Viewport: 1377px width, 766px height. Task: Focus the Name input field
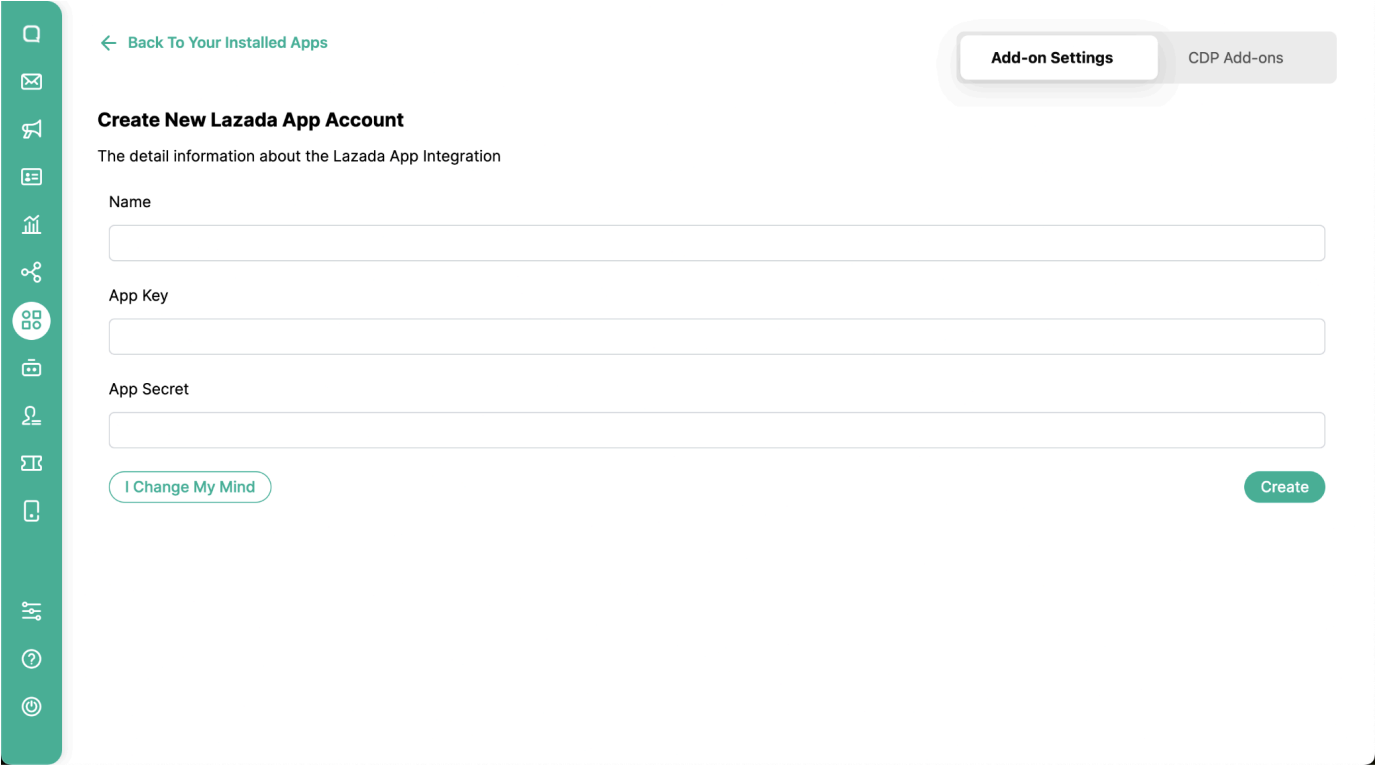[717, 243]
